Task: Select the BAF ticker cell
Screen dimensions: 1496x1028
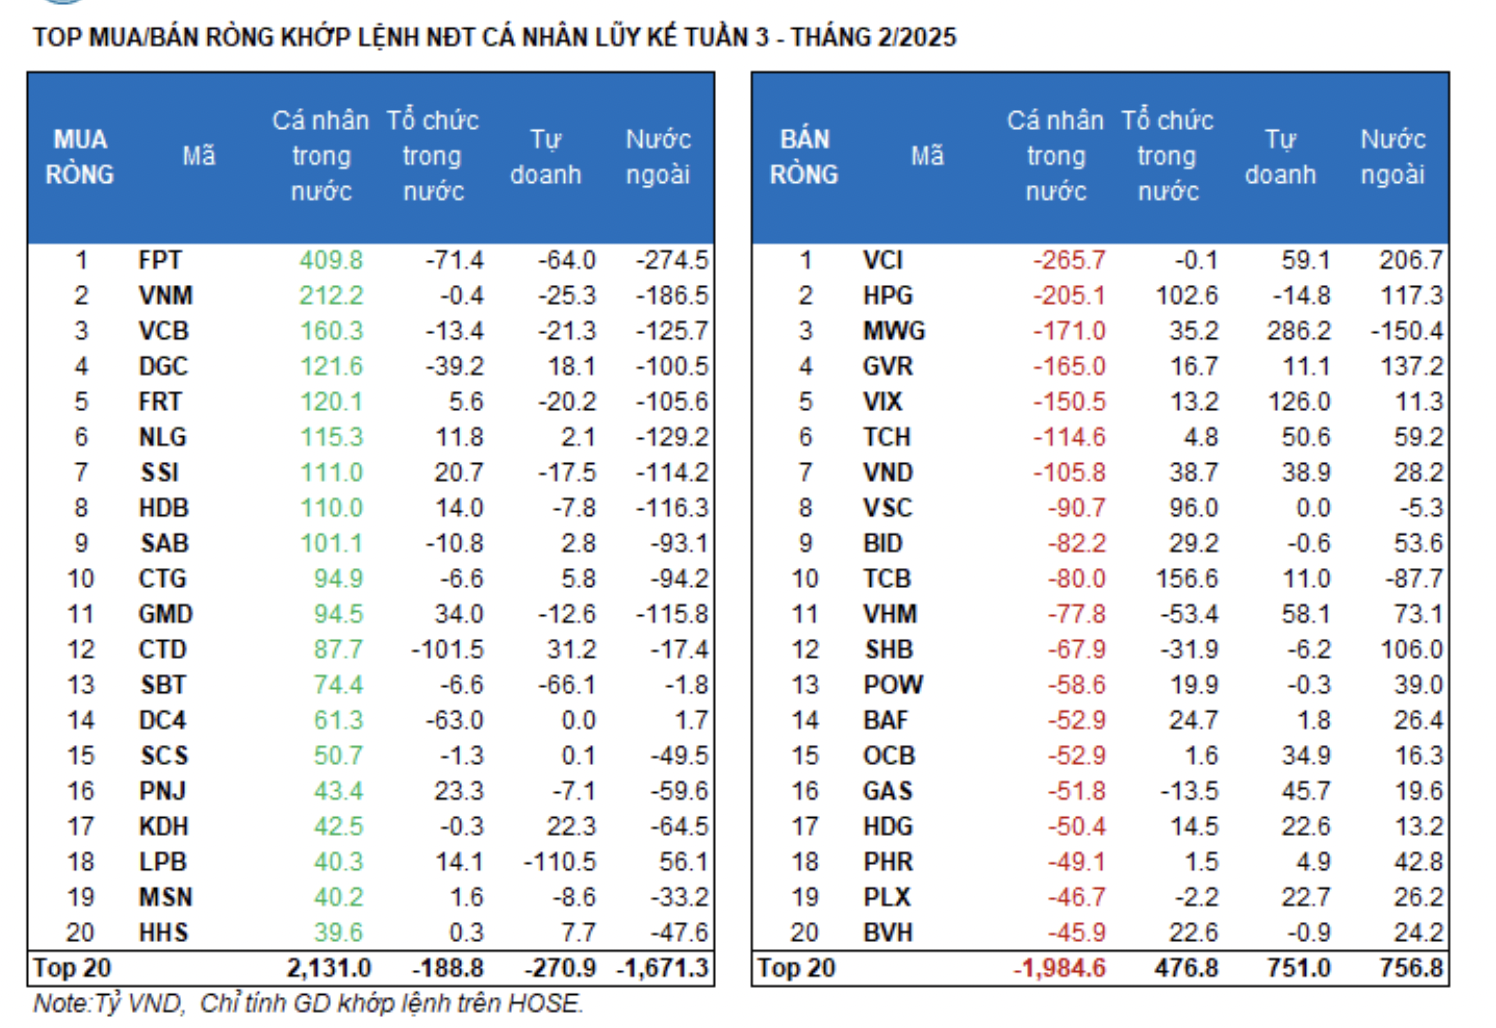Action: tap(886, 721)
